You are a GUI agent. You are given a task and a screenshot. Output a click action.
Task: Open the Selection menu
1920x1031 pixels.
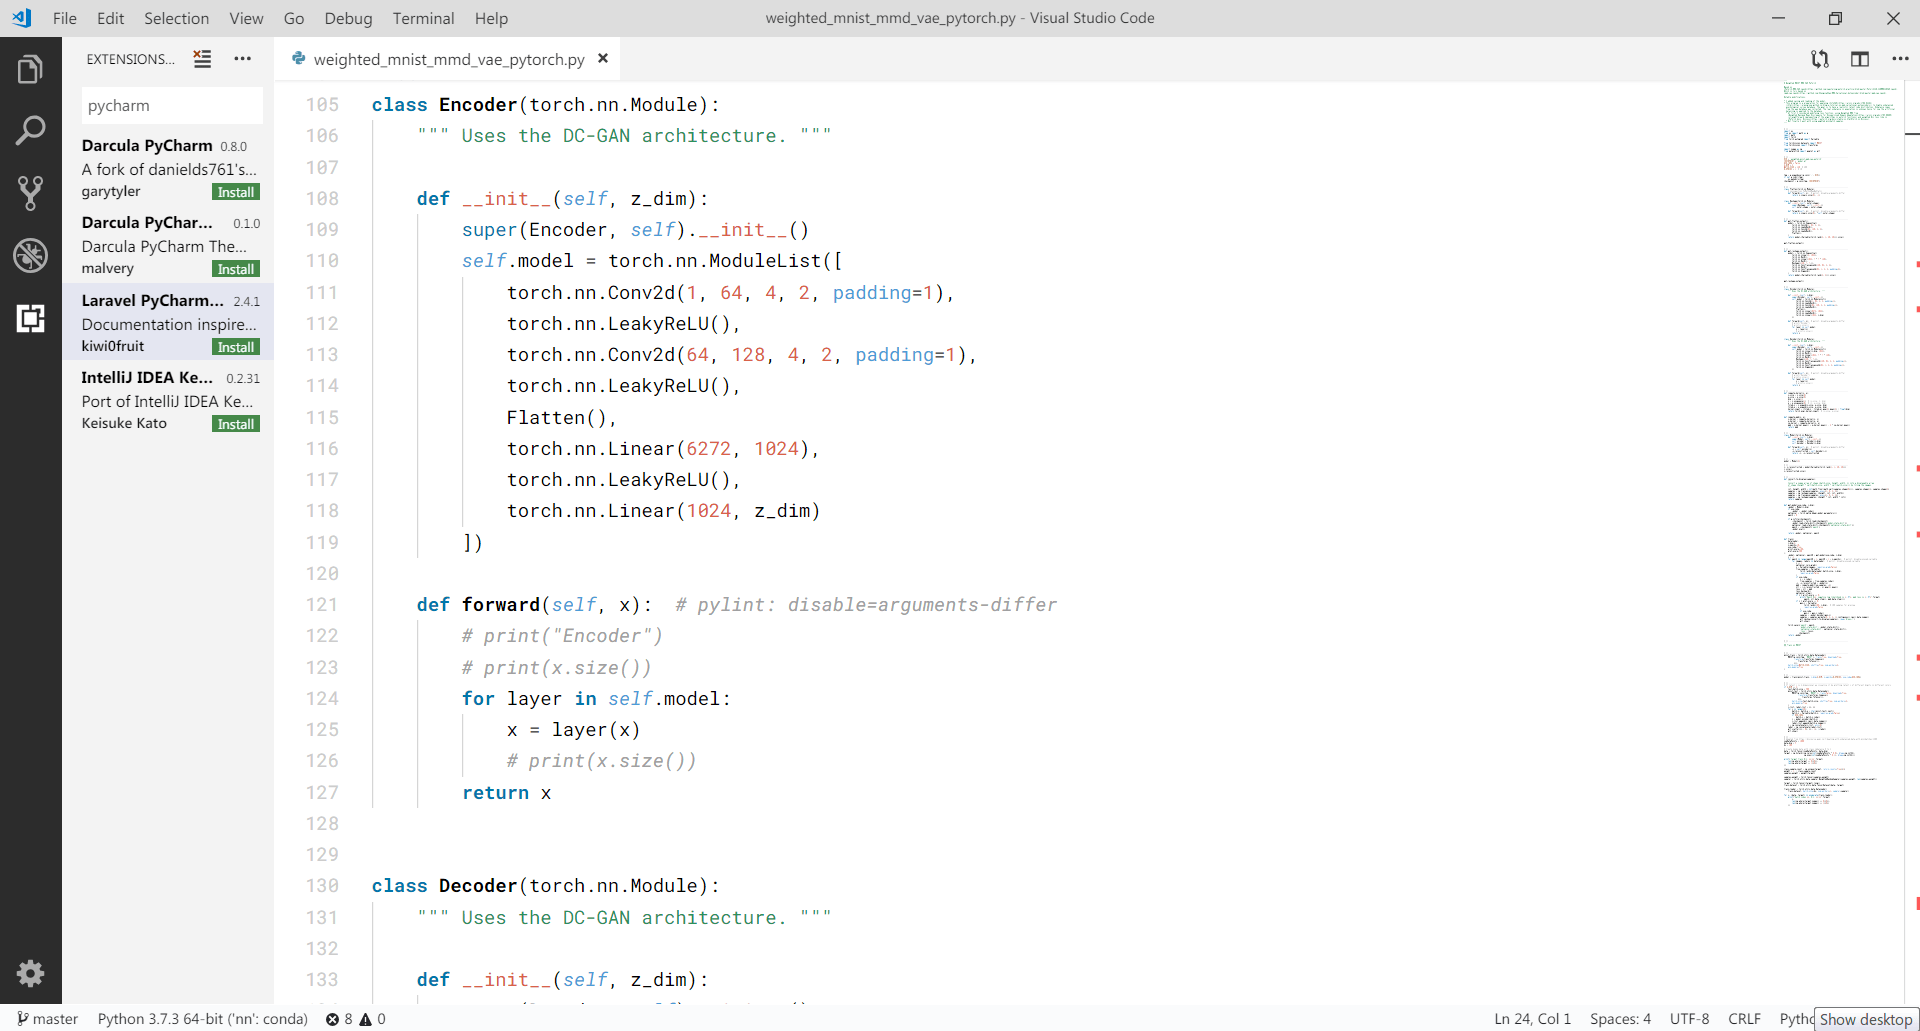click(176, 18)
